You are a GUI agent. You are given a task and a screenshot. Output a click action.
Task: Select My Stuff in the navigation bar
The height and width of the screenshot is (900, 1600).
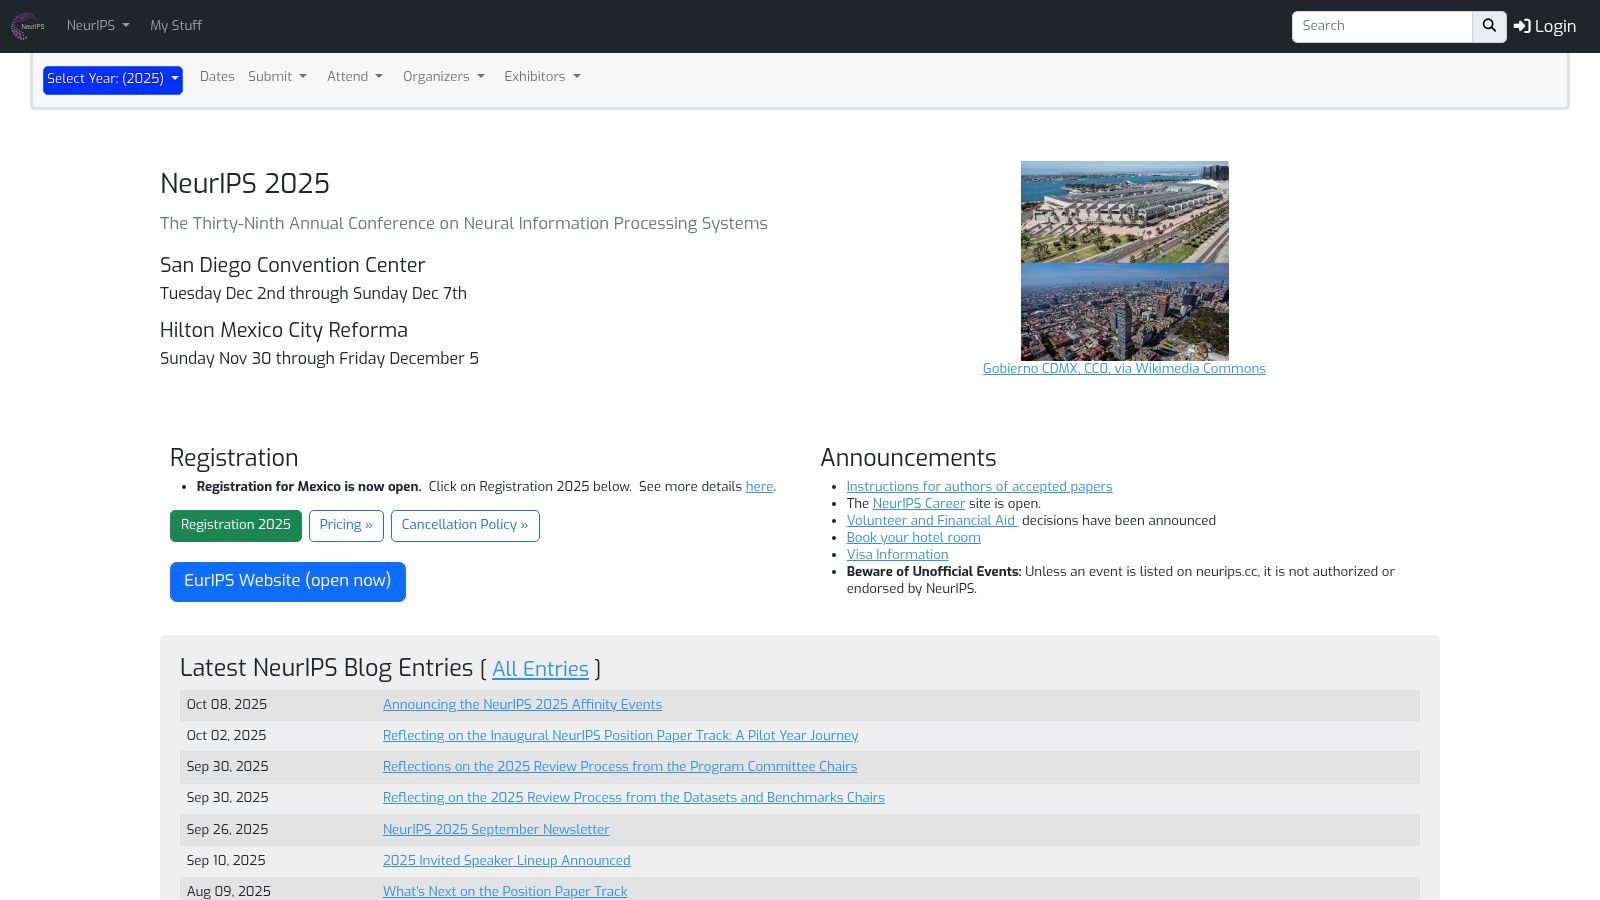click(x=176, y=26)
